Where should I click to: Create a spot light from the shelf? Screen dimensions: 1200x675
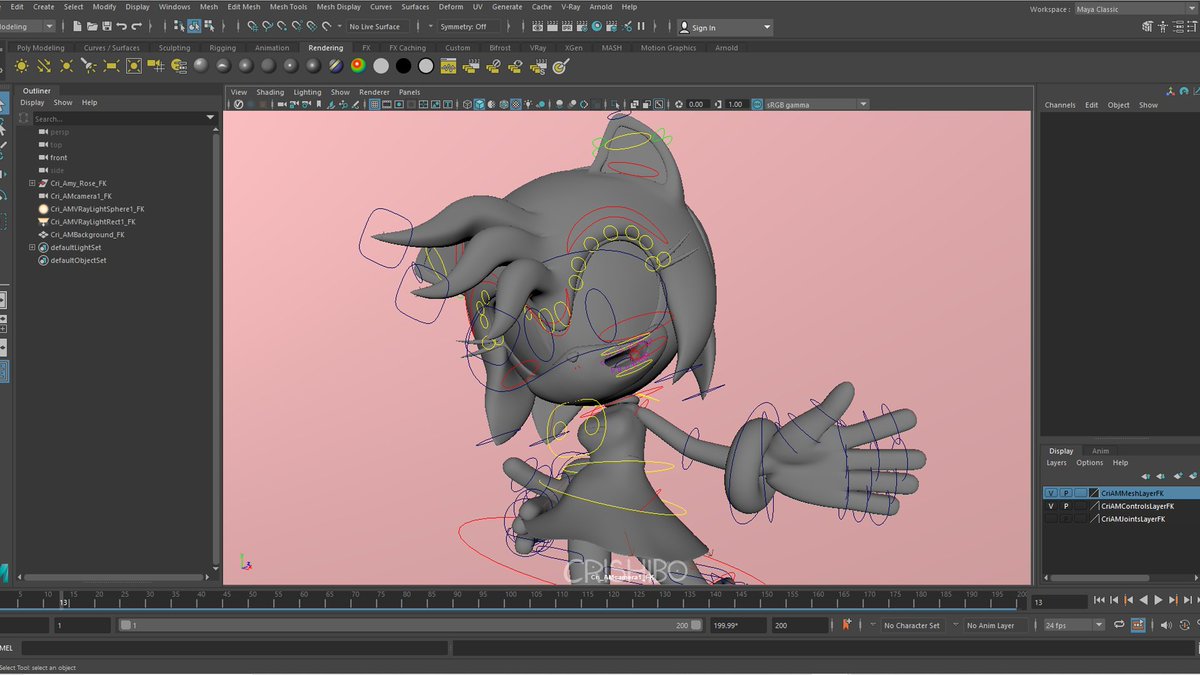(x=88, y=66)
